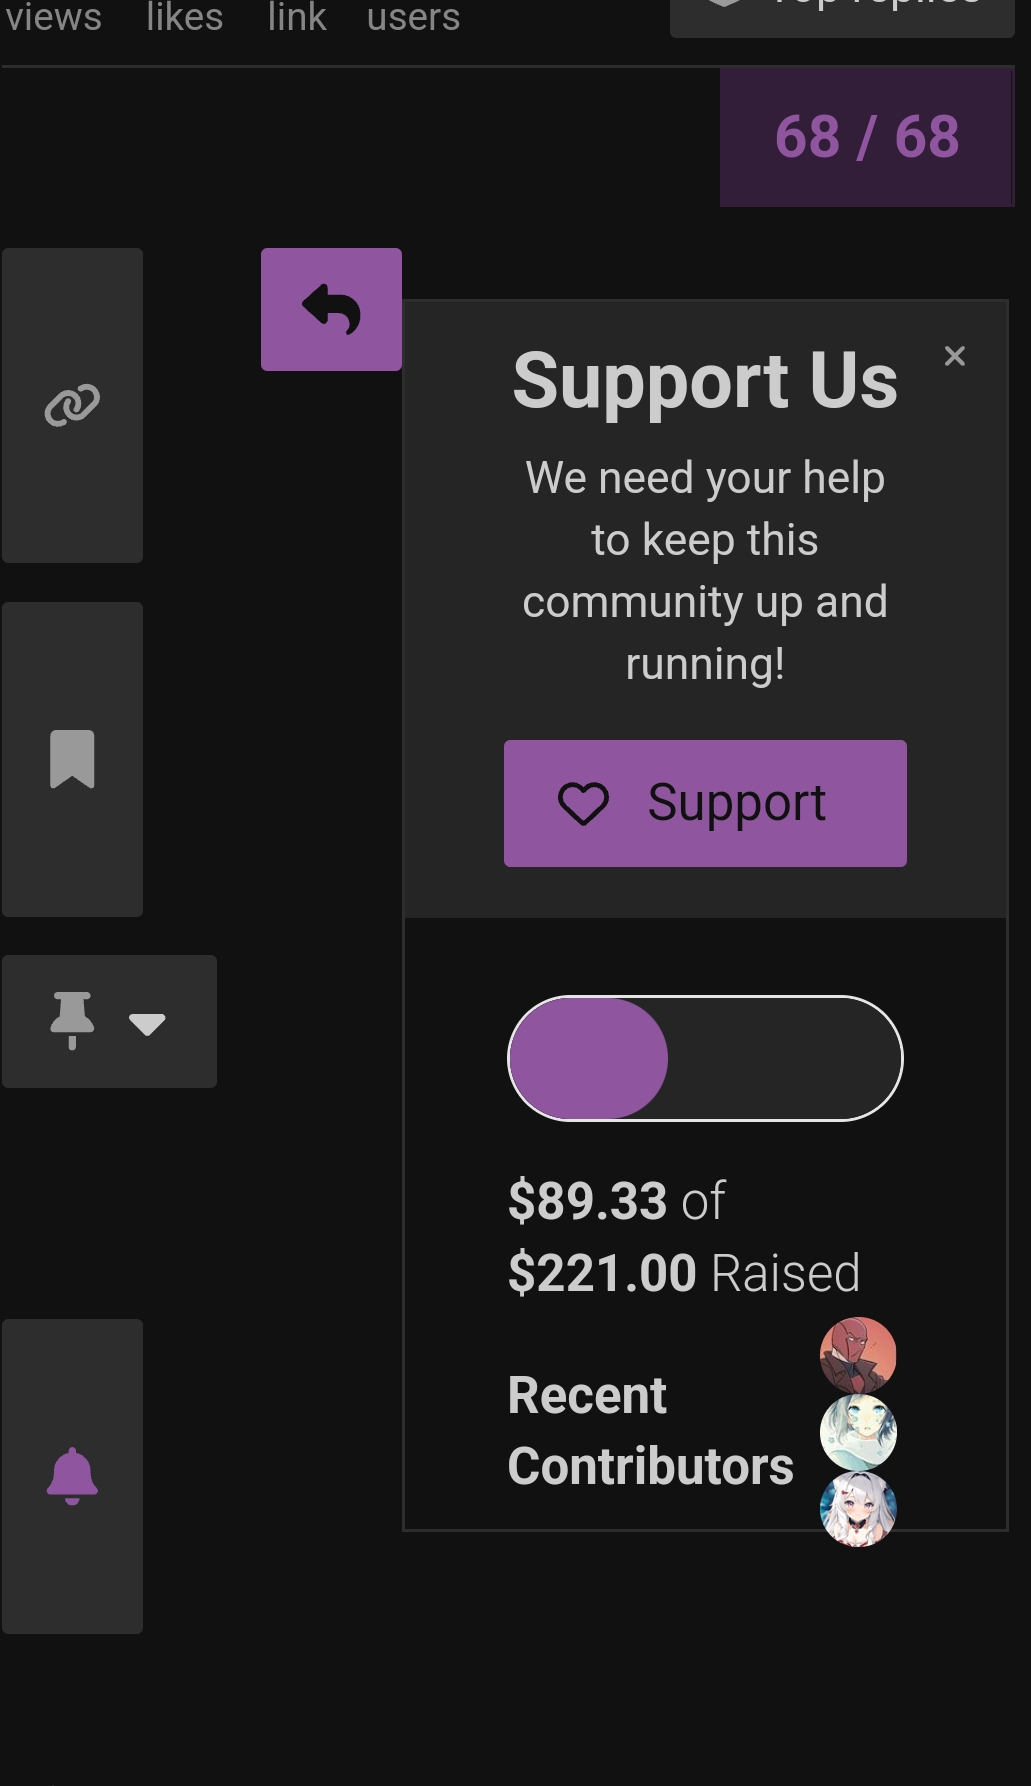Screen dimensions: 1031x1786
Task: Expand the pin options caret arrow
Action: tap(147, 1024)
